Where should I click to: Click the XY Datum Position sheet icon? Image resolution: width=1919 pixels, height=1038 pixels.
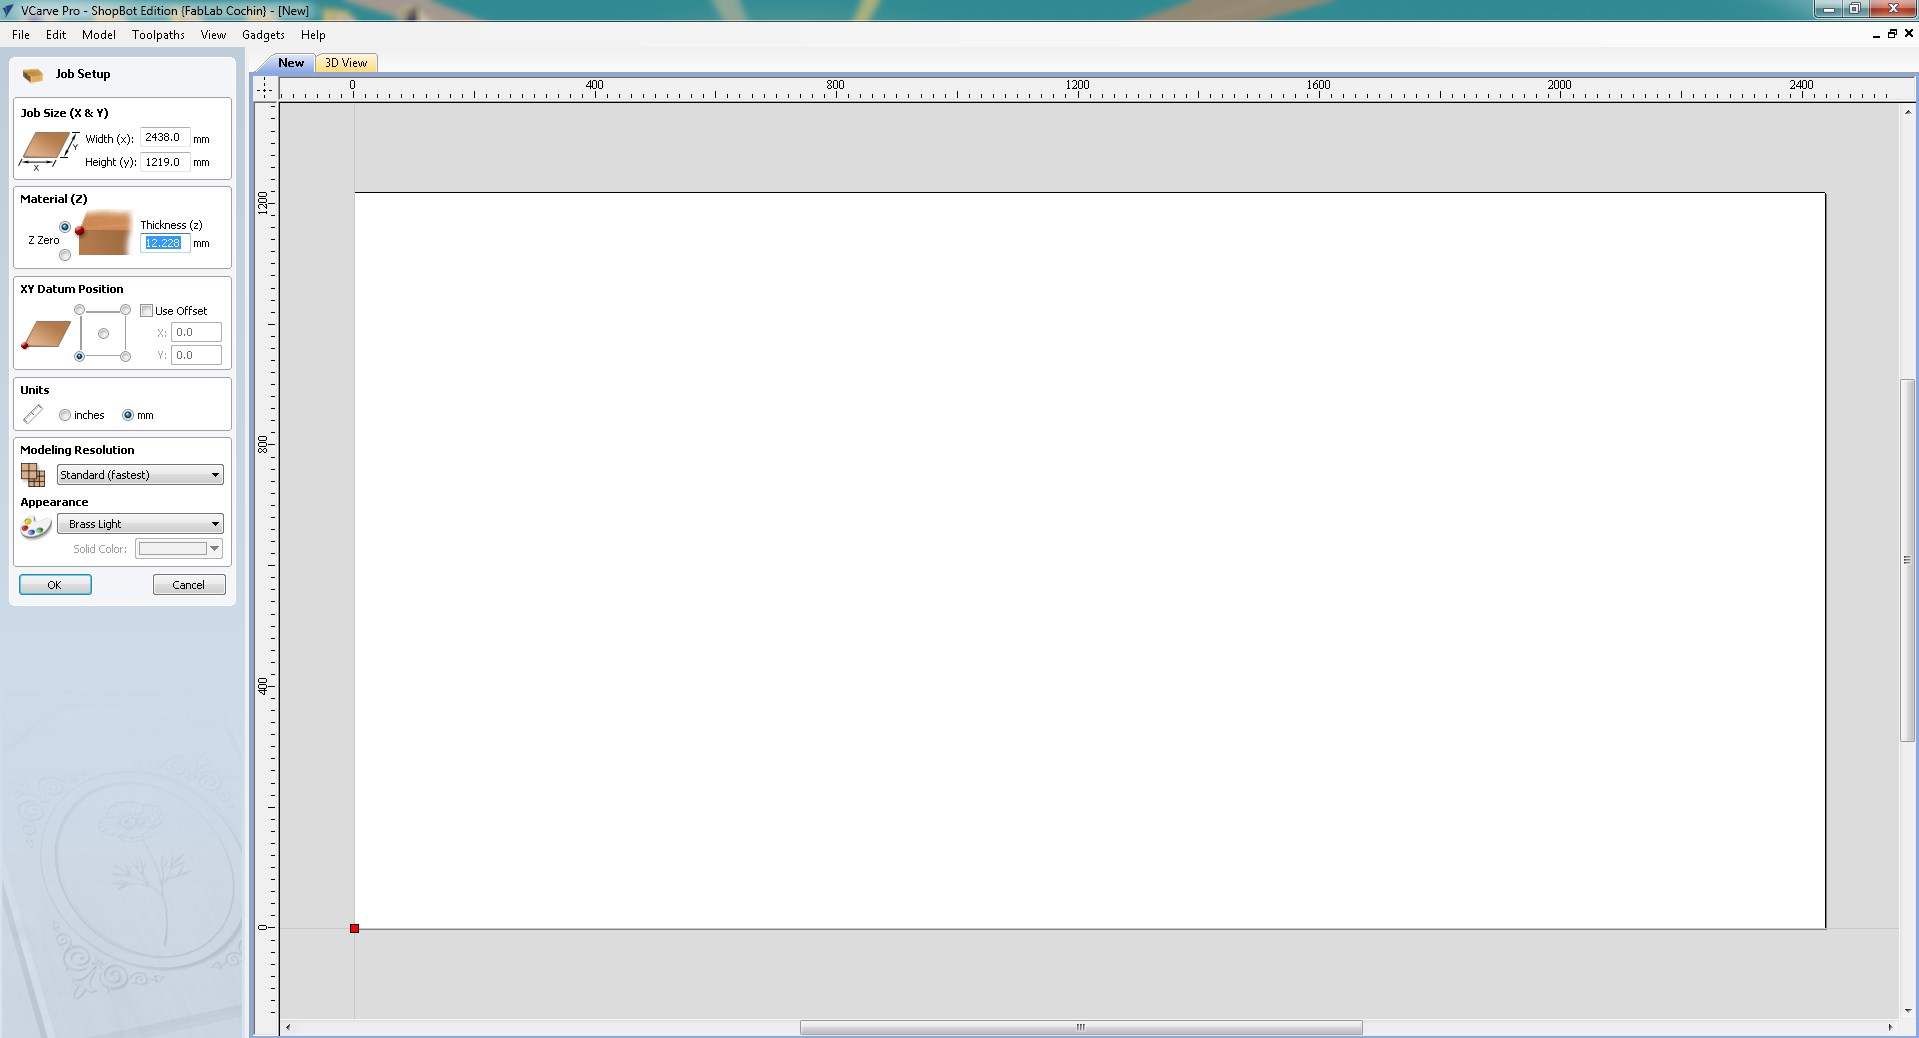(44, 335)
